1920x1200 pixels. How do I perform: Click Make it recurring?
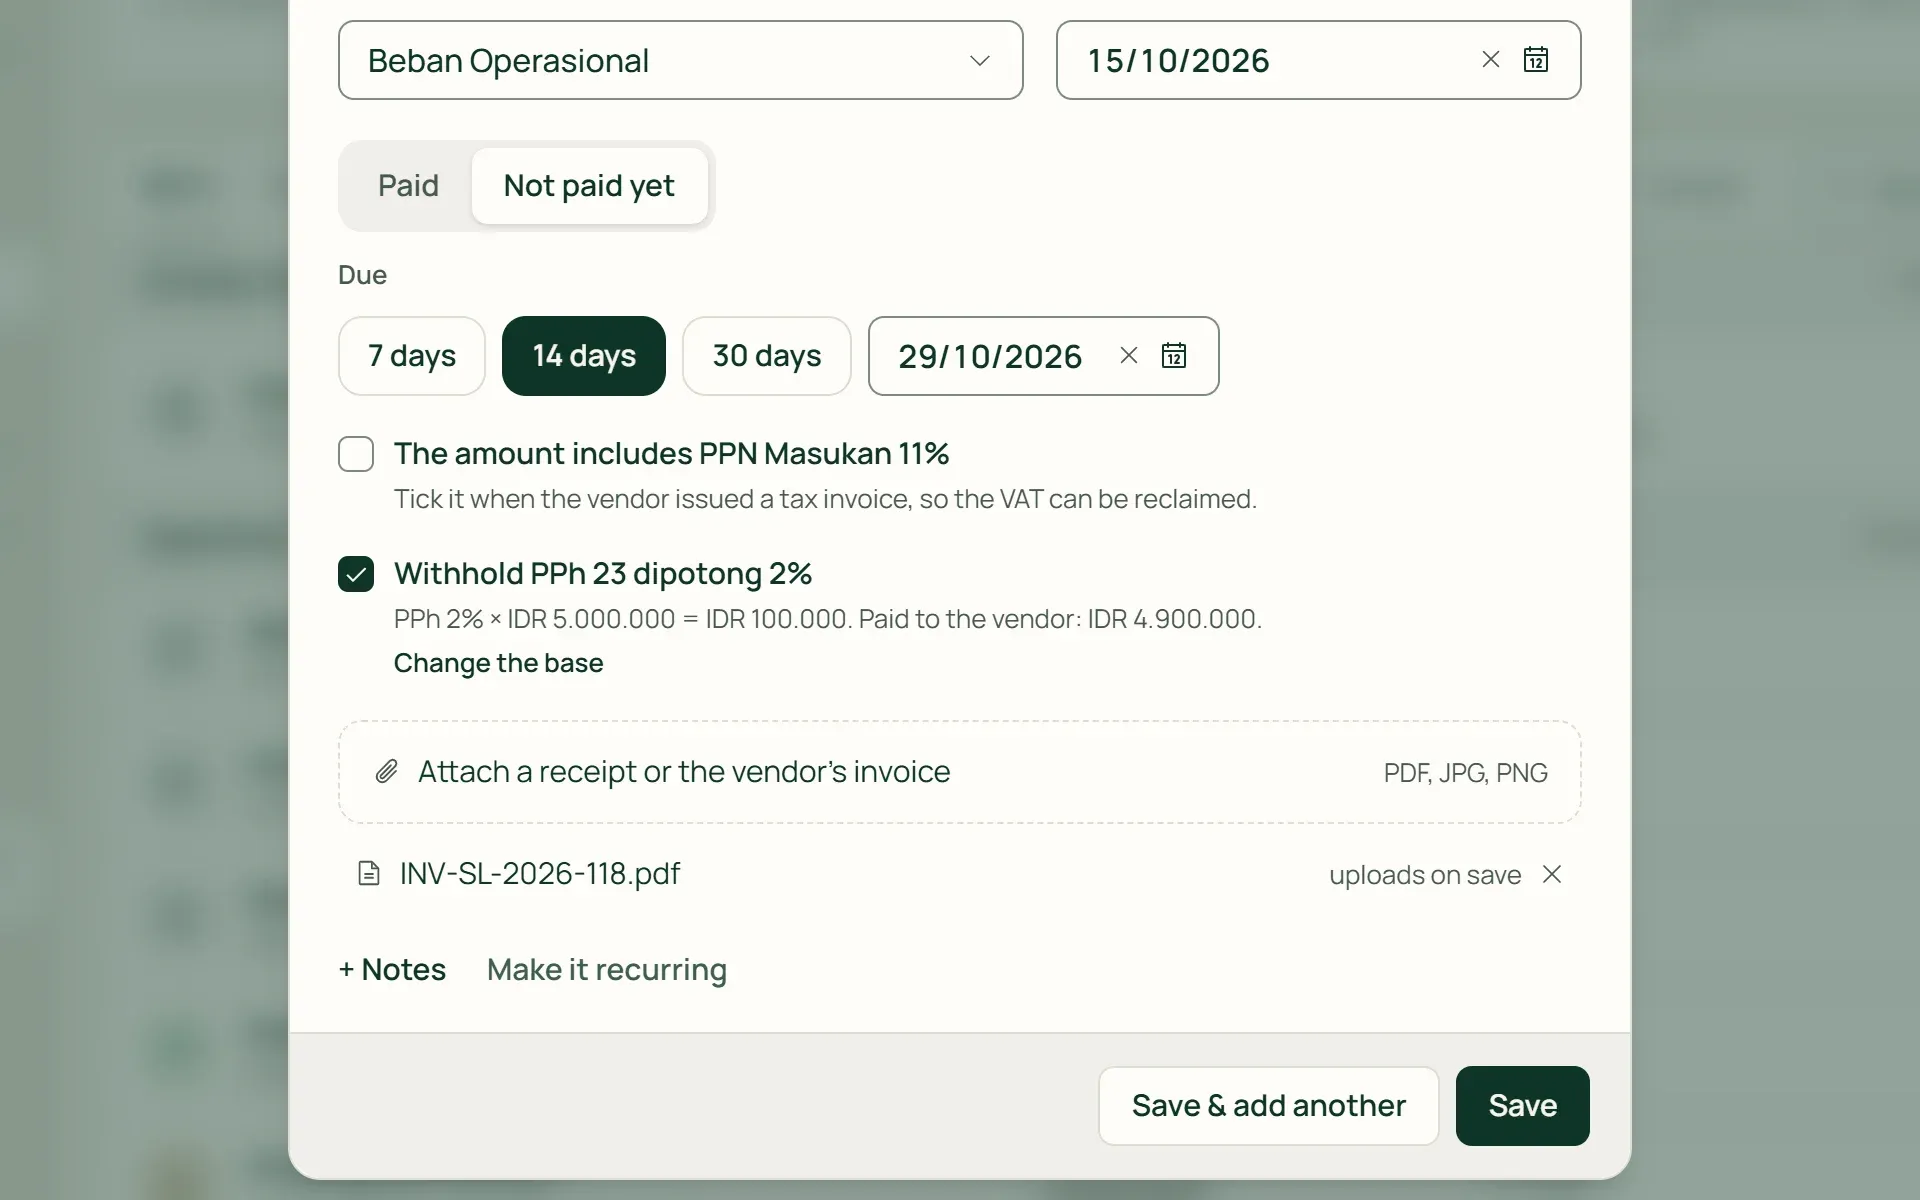tap(607, 970)
